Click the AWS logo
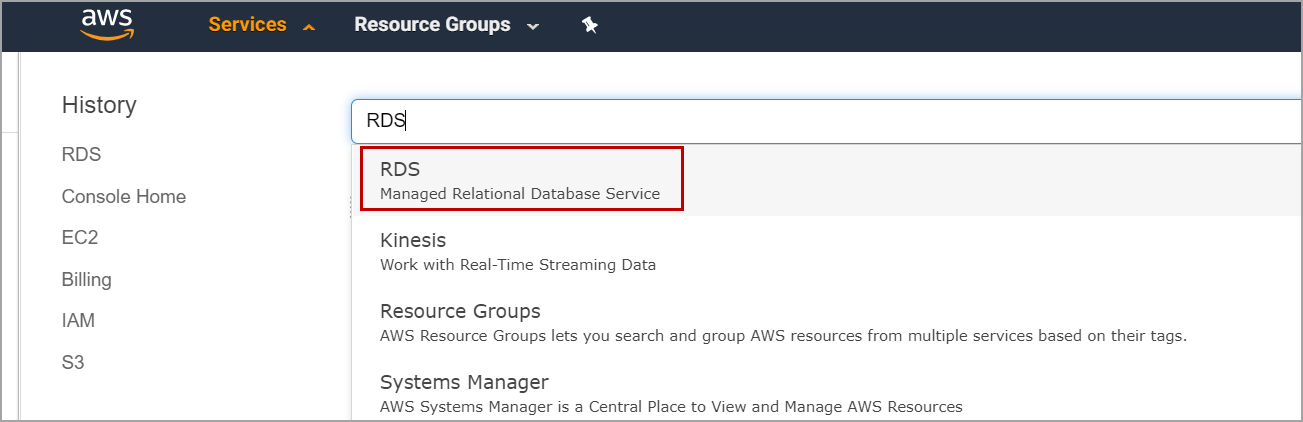 (x=107, y=25)
